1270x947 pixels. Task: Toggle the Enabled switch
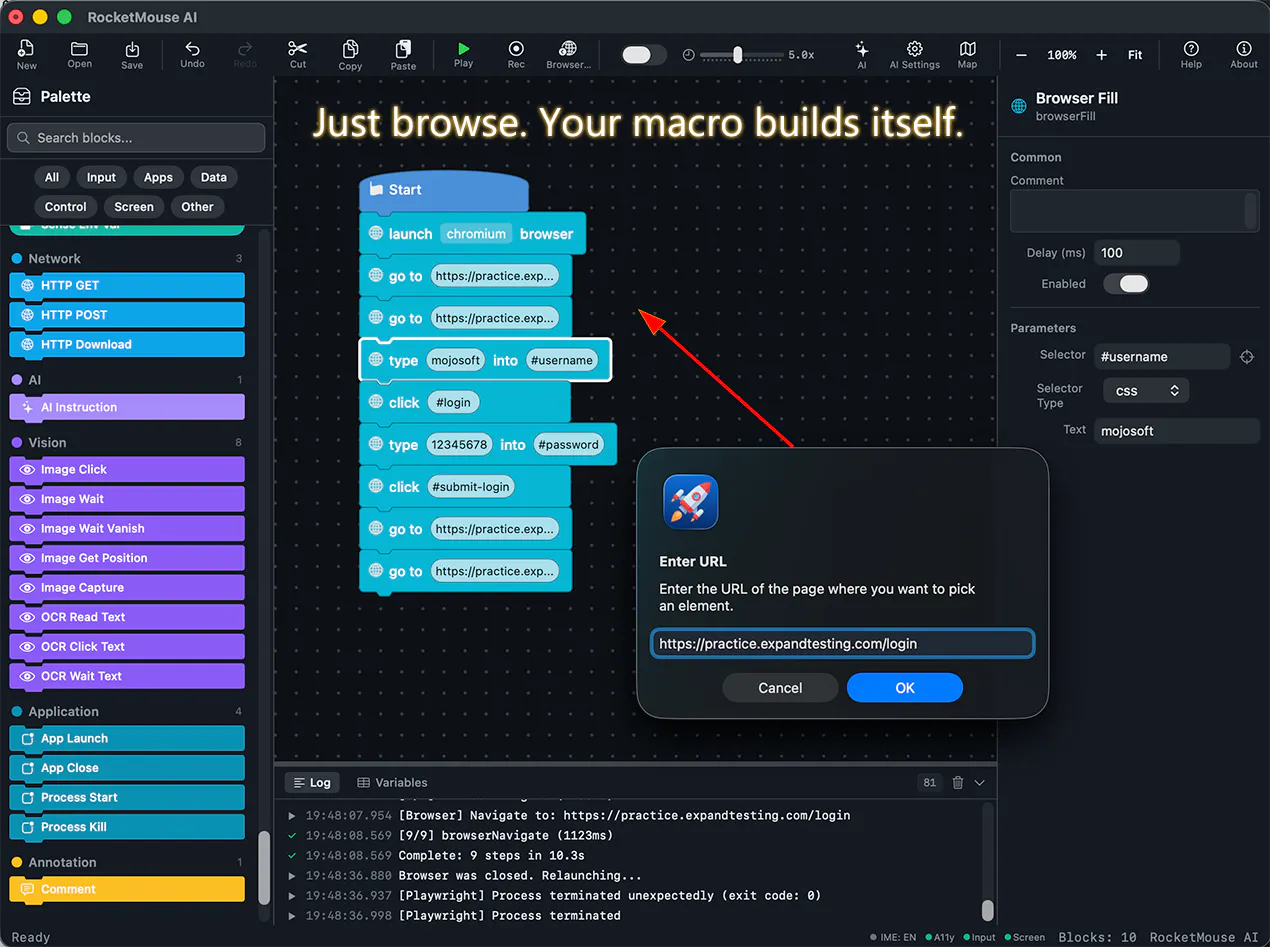(x=1126, y=284)
